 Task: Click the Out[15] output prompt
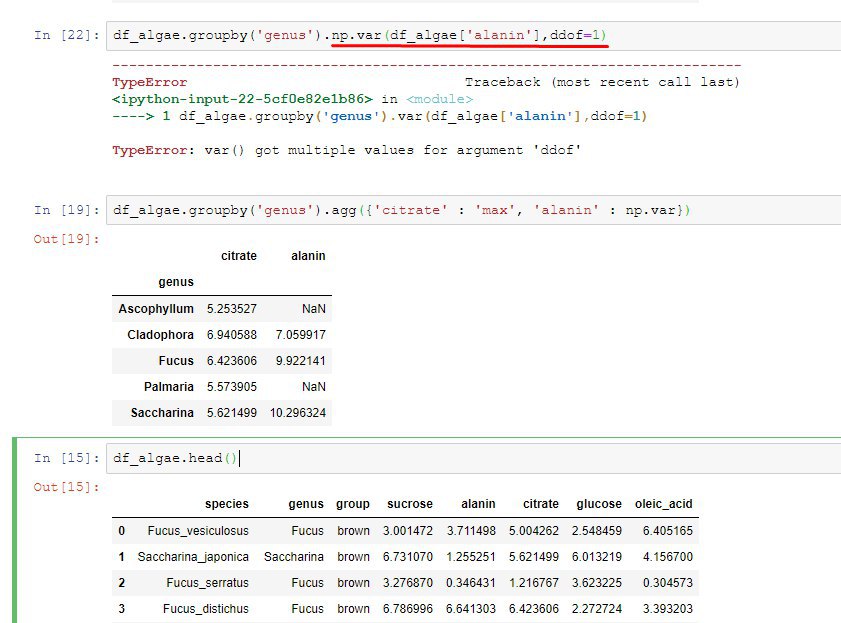coord(67,487)
